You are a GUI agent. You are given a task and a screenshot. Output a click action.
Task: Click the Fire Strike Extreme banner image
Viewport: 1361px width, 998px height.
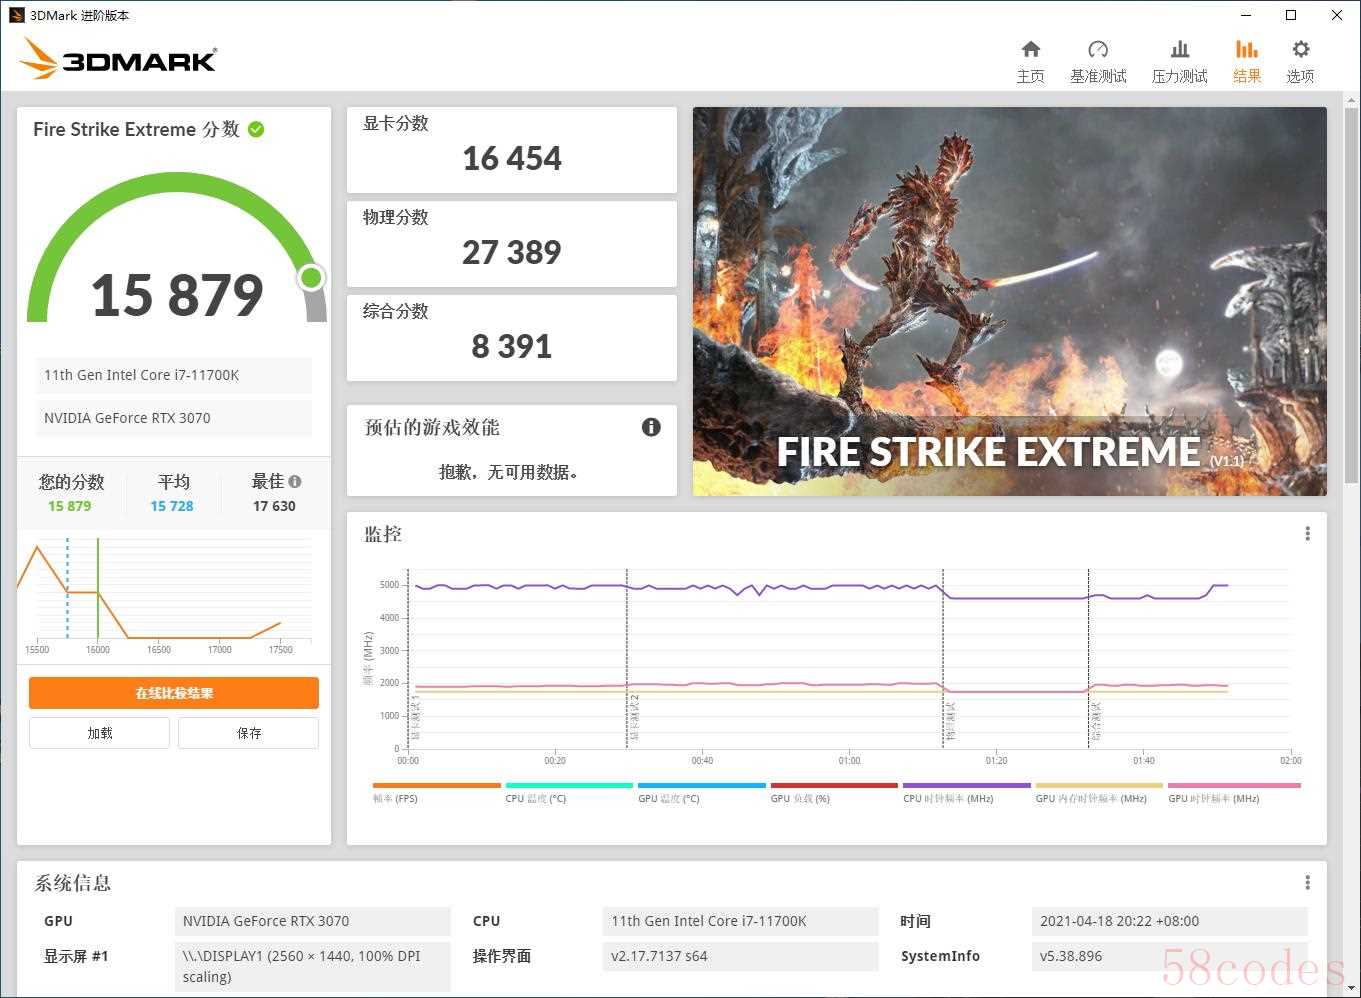pyautogui.click(x=1010, y=301)
